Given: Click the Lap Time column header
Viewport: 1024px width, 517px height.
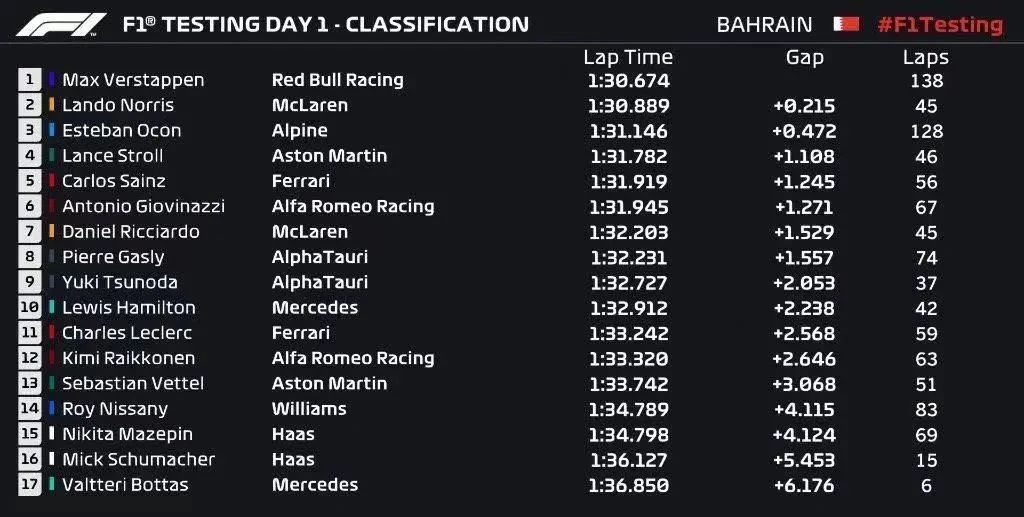Looking at the screenshot, I should point(628,57).
